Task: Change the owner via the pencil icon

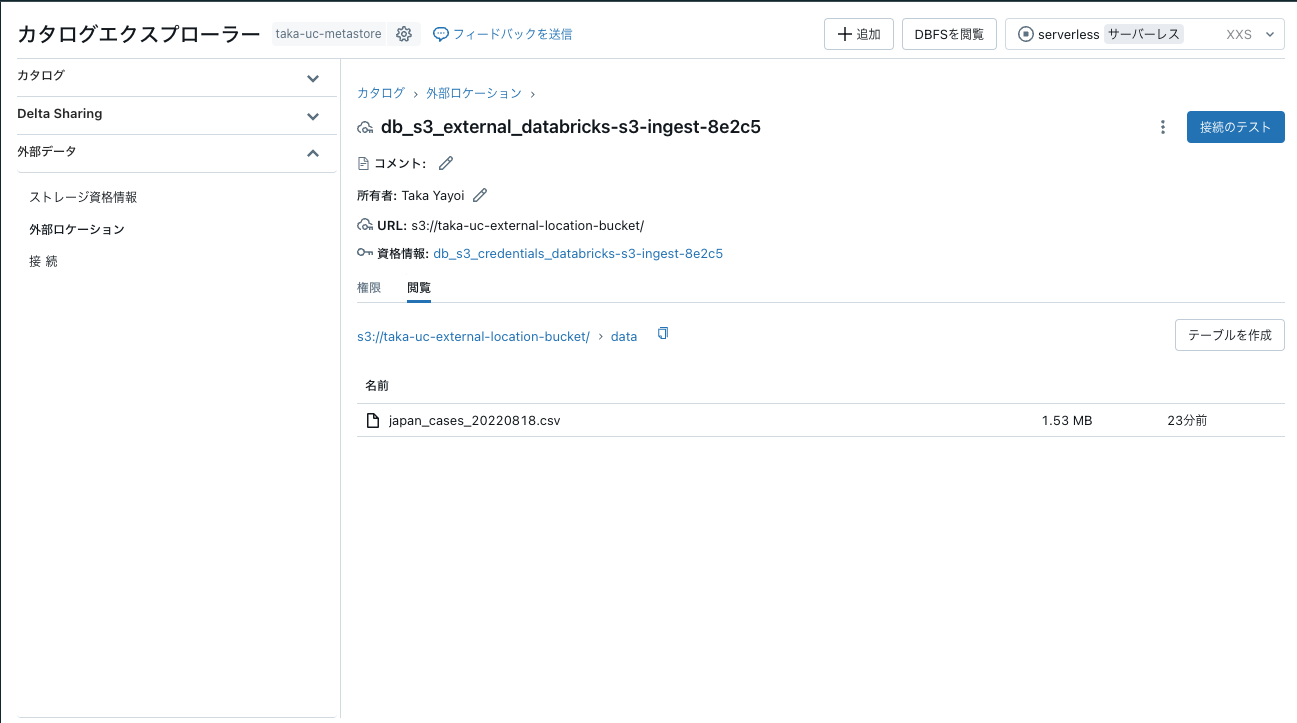Action: point(479,194)
